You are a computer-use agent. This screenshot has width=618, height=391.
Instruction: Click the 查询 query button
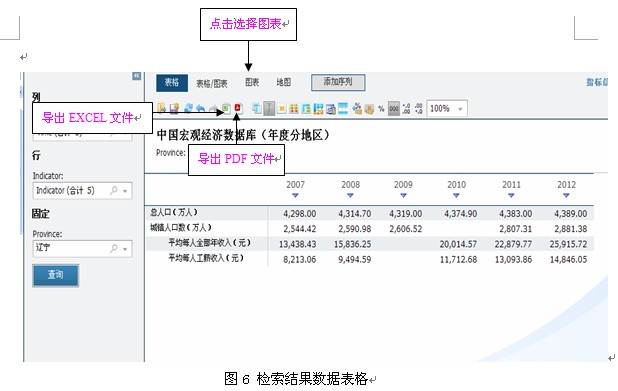(56, 275)
